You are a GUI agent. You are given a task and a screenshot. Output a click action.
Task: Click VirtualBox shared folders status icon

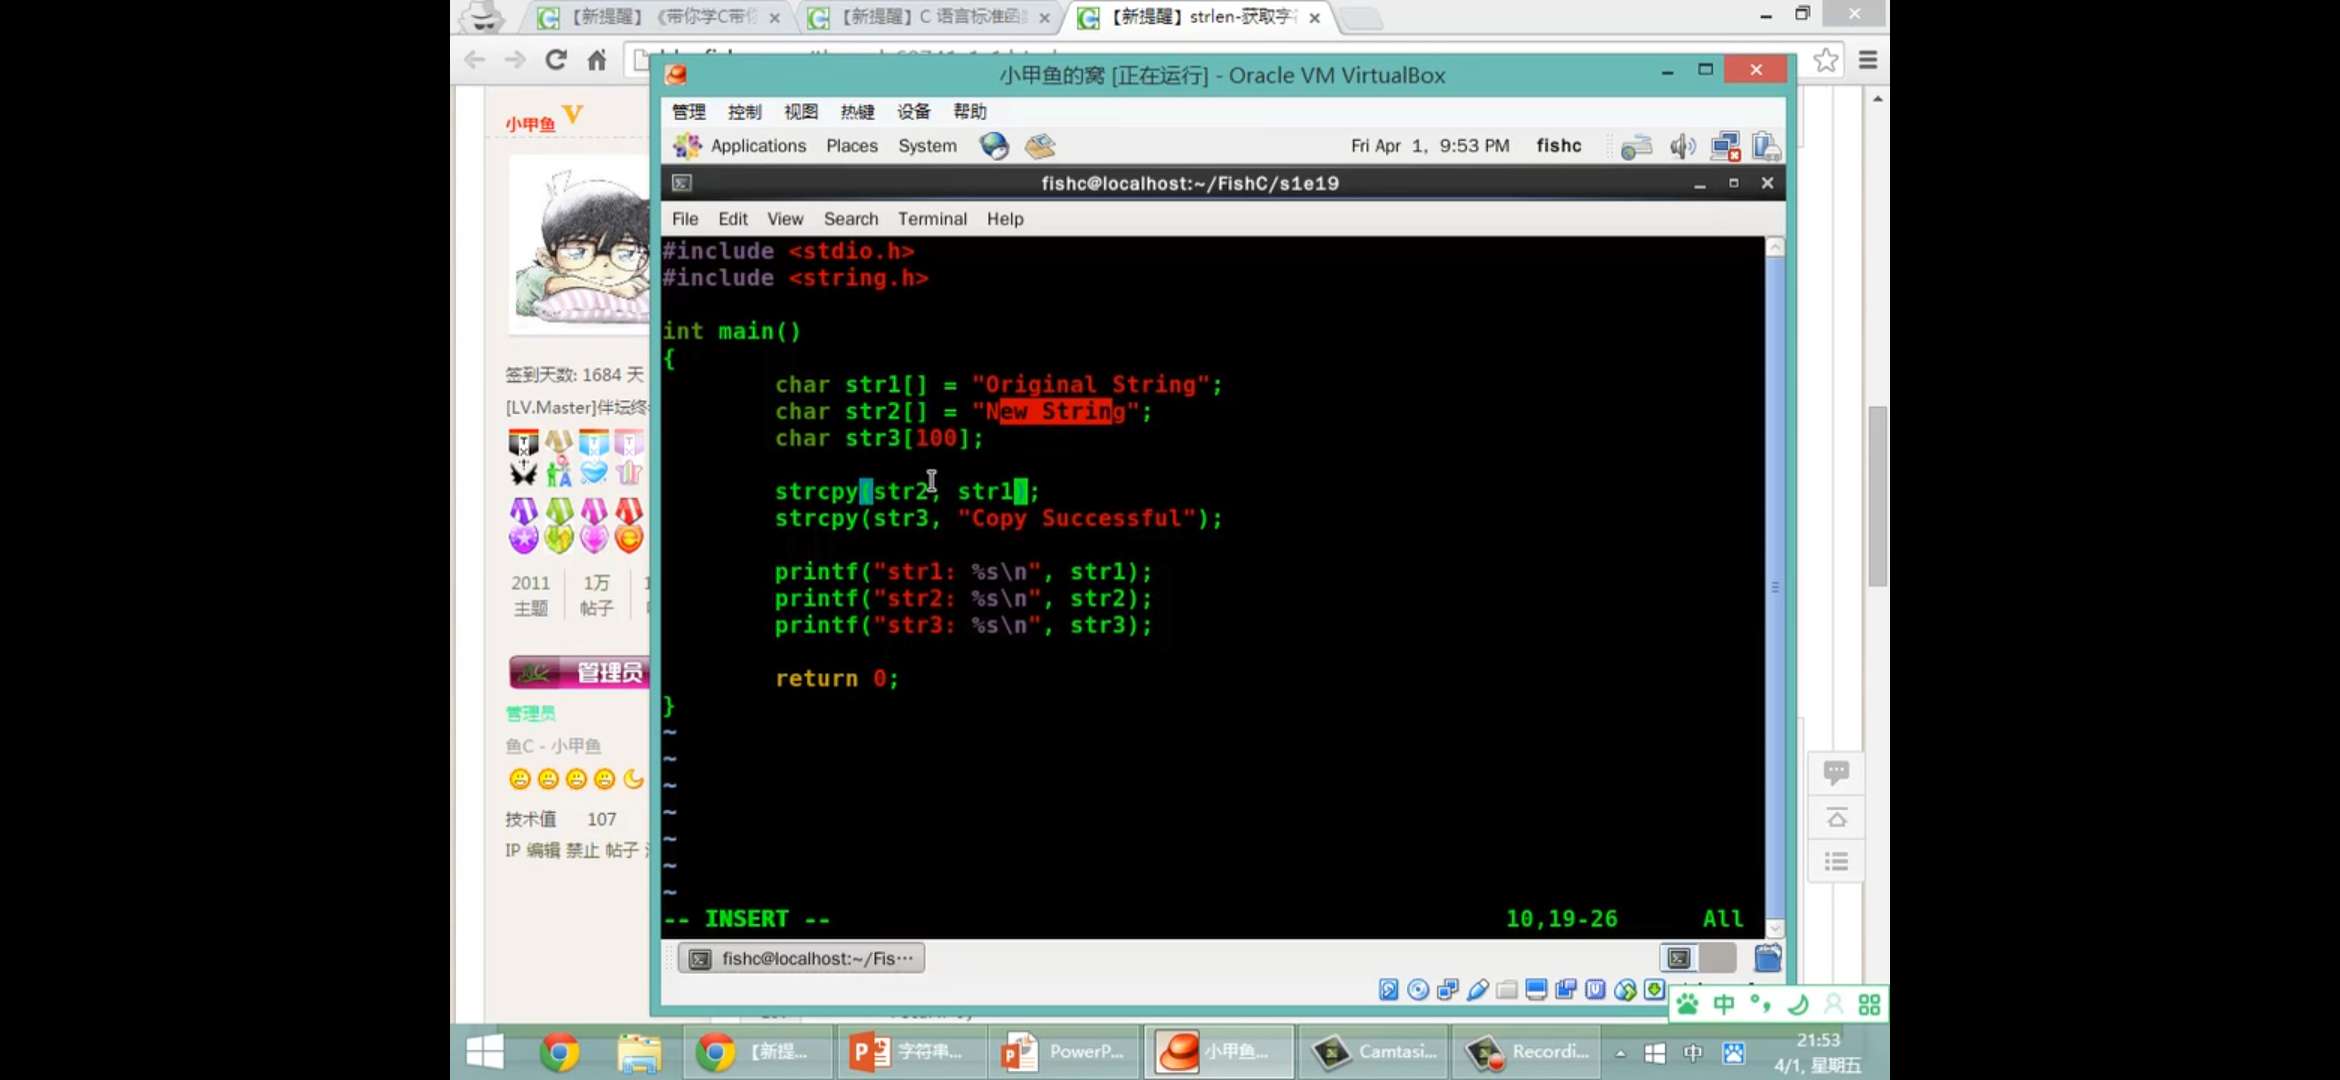pyautogui.click(x=1507, y=990)
